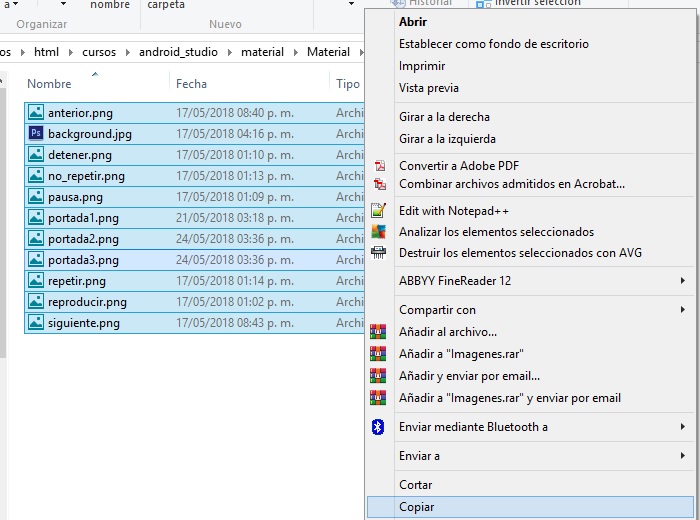The image size is (700, 520).
Task: Go to the html breadcrumb folder
Action: click(46, 52)
